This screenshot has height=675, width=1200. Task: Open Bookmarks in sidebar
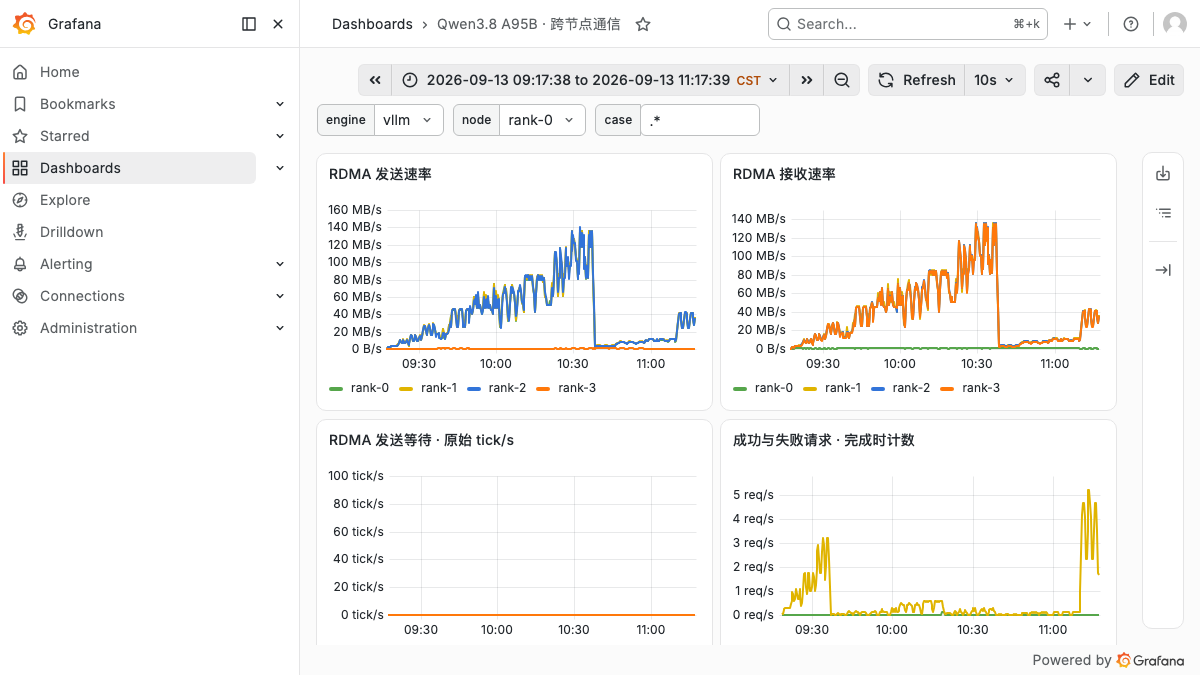[x=77, y=104]
